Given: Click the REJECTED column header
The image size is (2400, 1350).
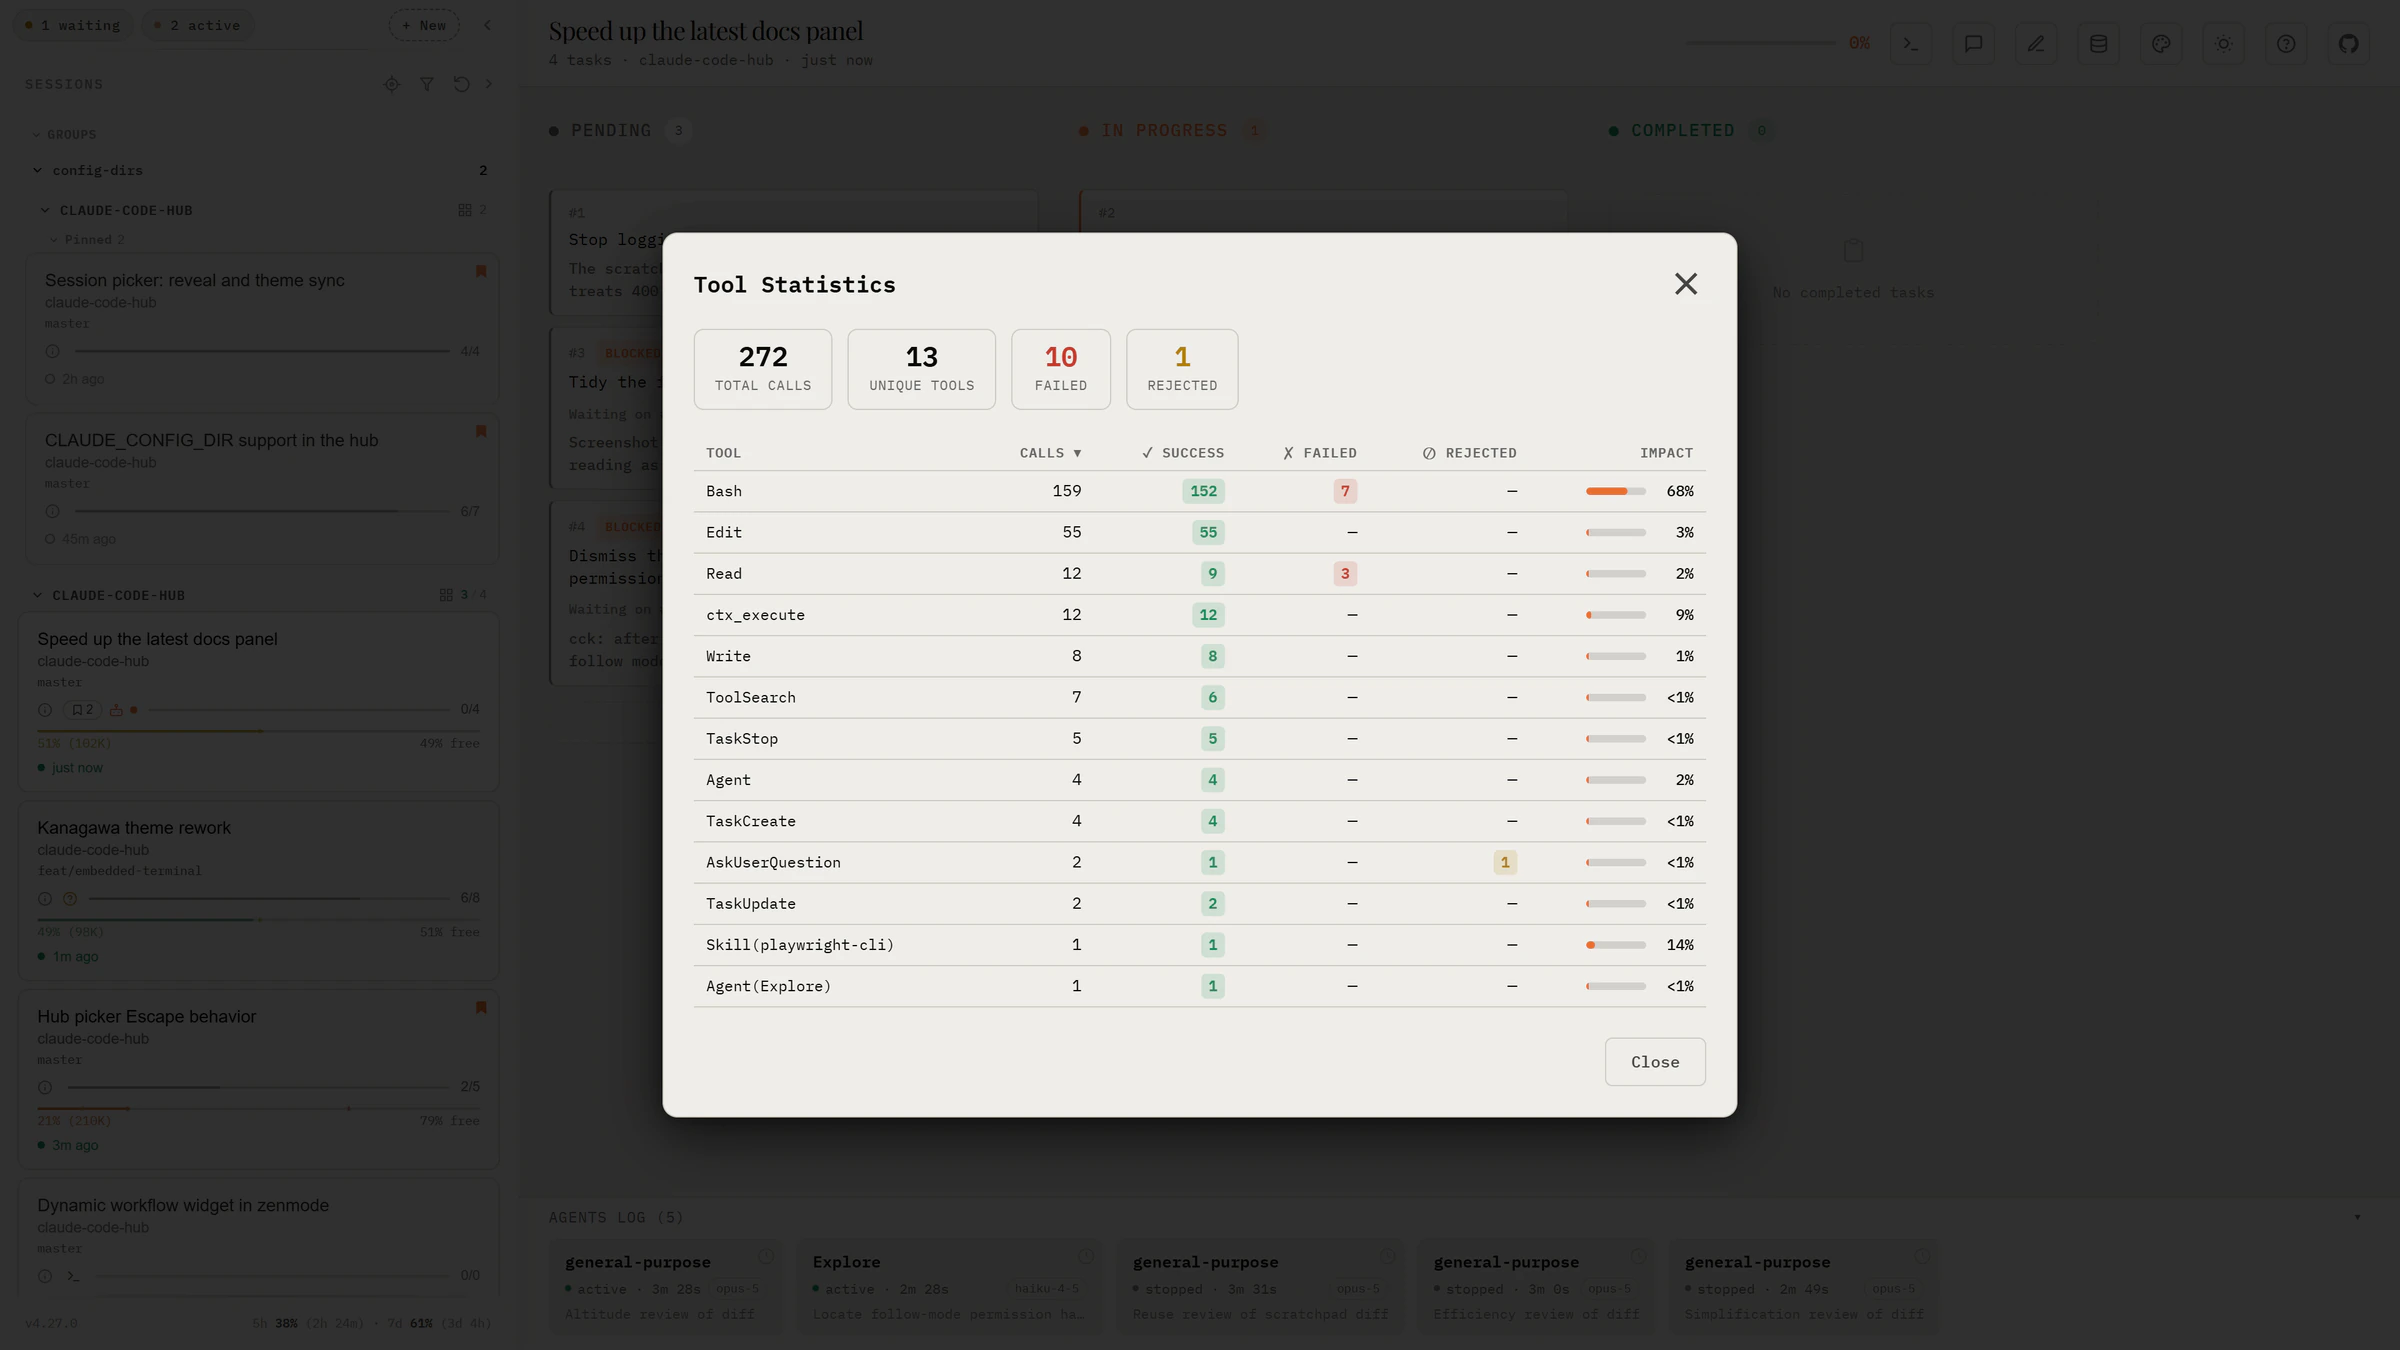Looking at the screenshot, I should click(1470, 453).
